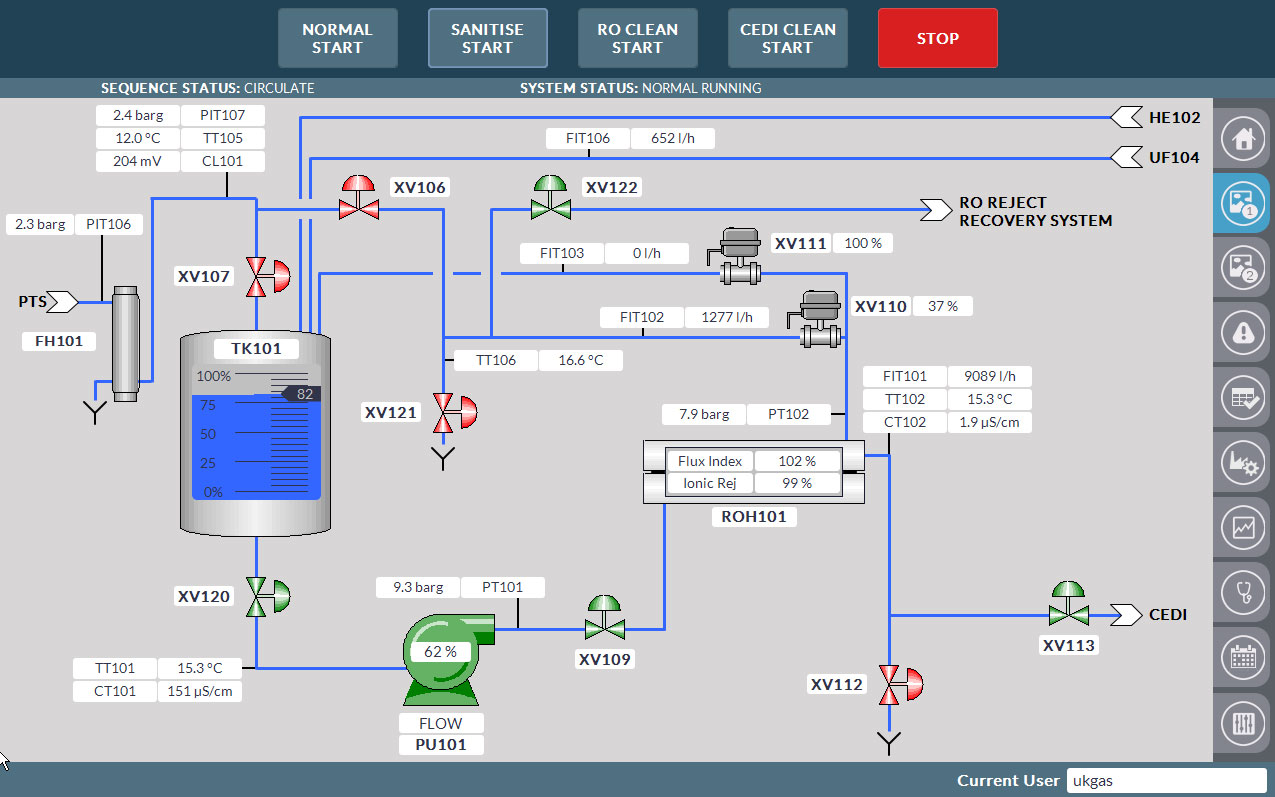Open the trend chart icon
The image size is (1275, 797).
(x=1243, y=527)
